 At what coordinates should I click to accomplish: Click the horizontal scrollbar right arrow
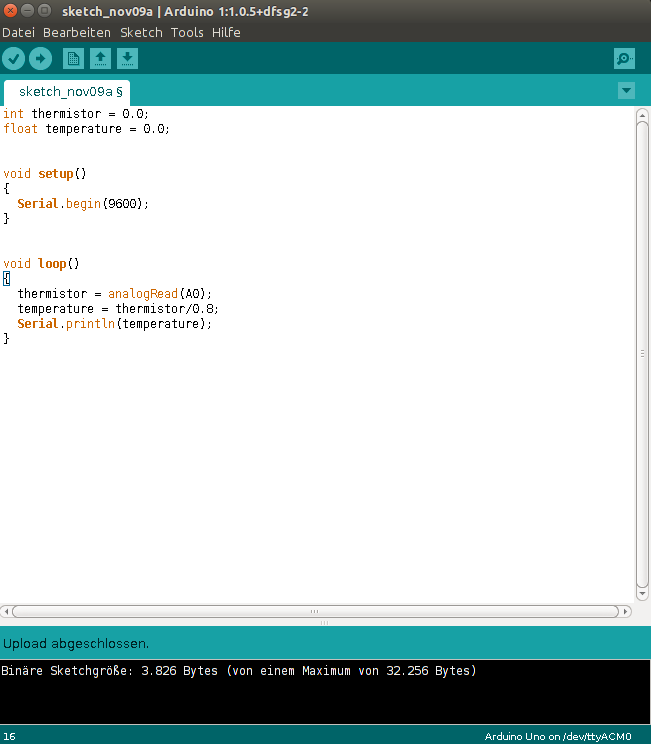(x=626, y=611)
